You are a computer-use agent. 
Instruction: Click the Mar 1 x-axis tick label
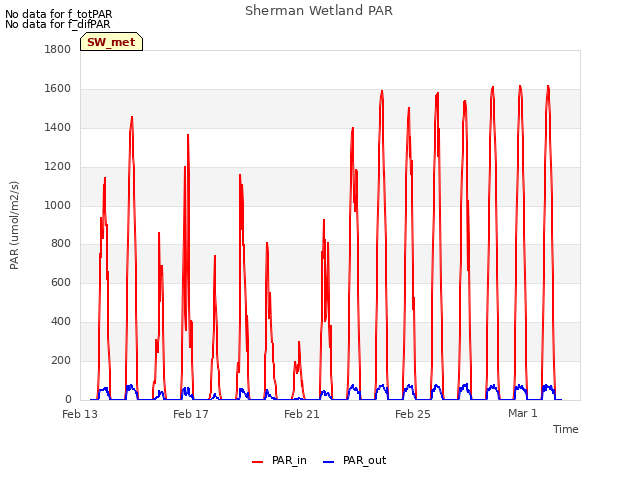523,413
